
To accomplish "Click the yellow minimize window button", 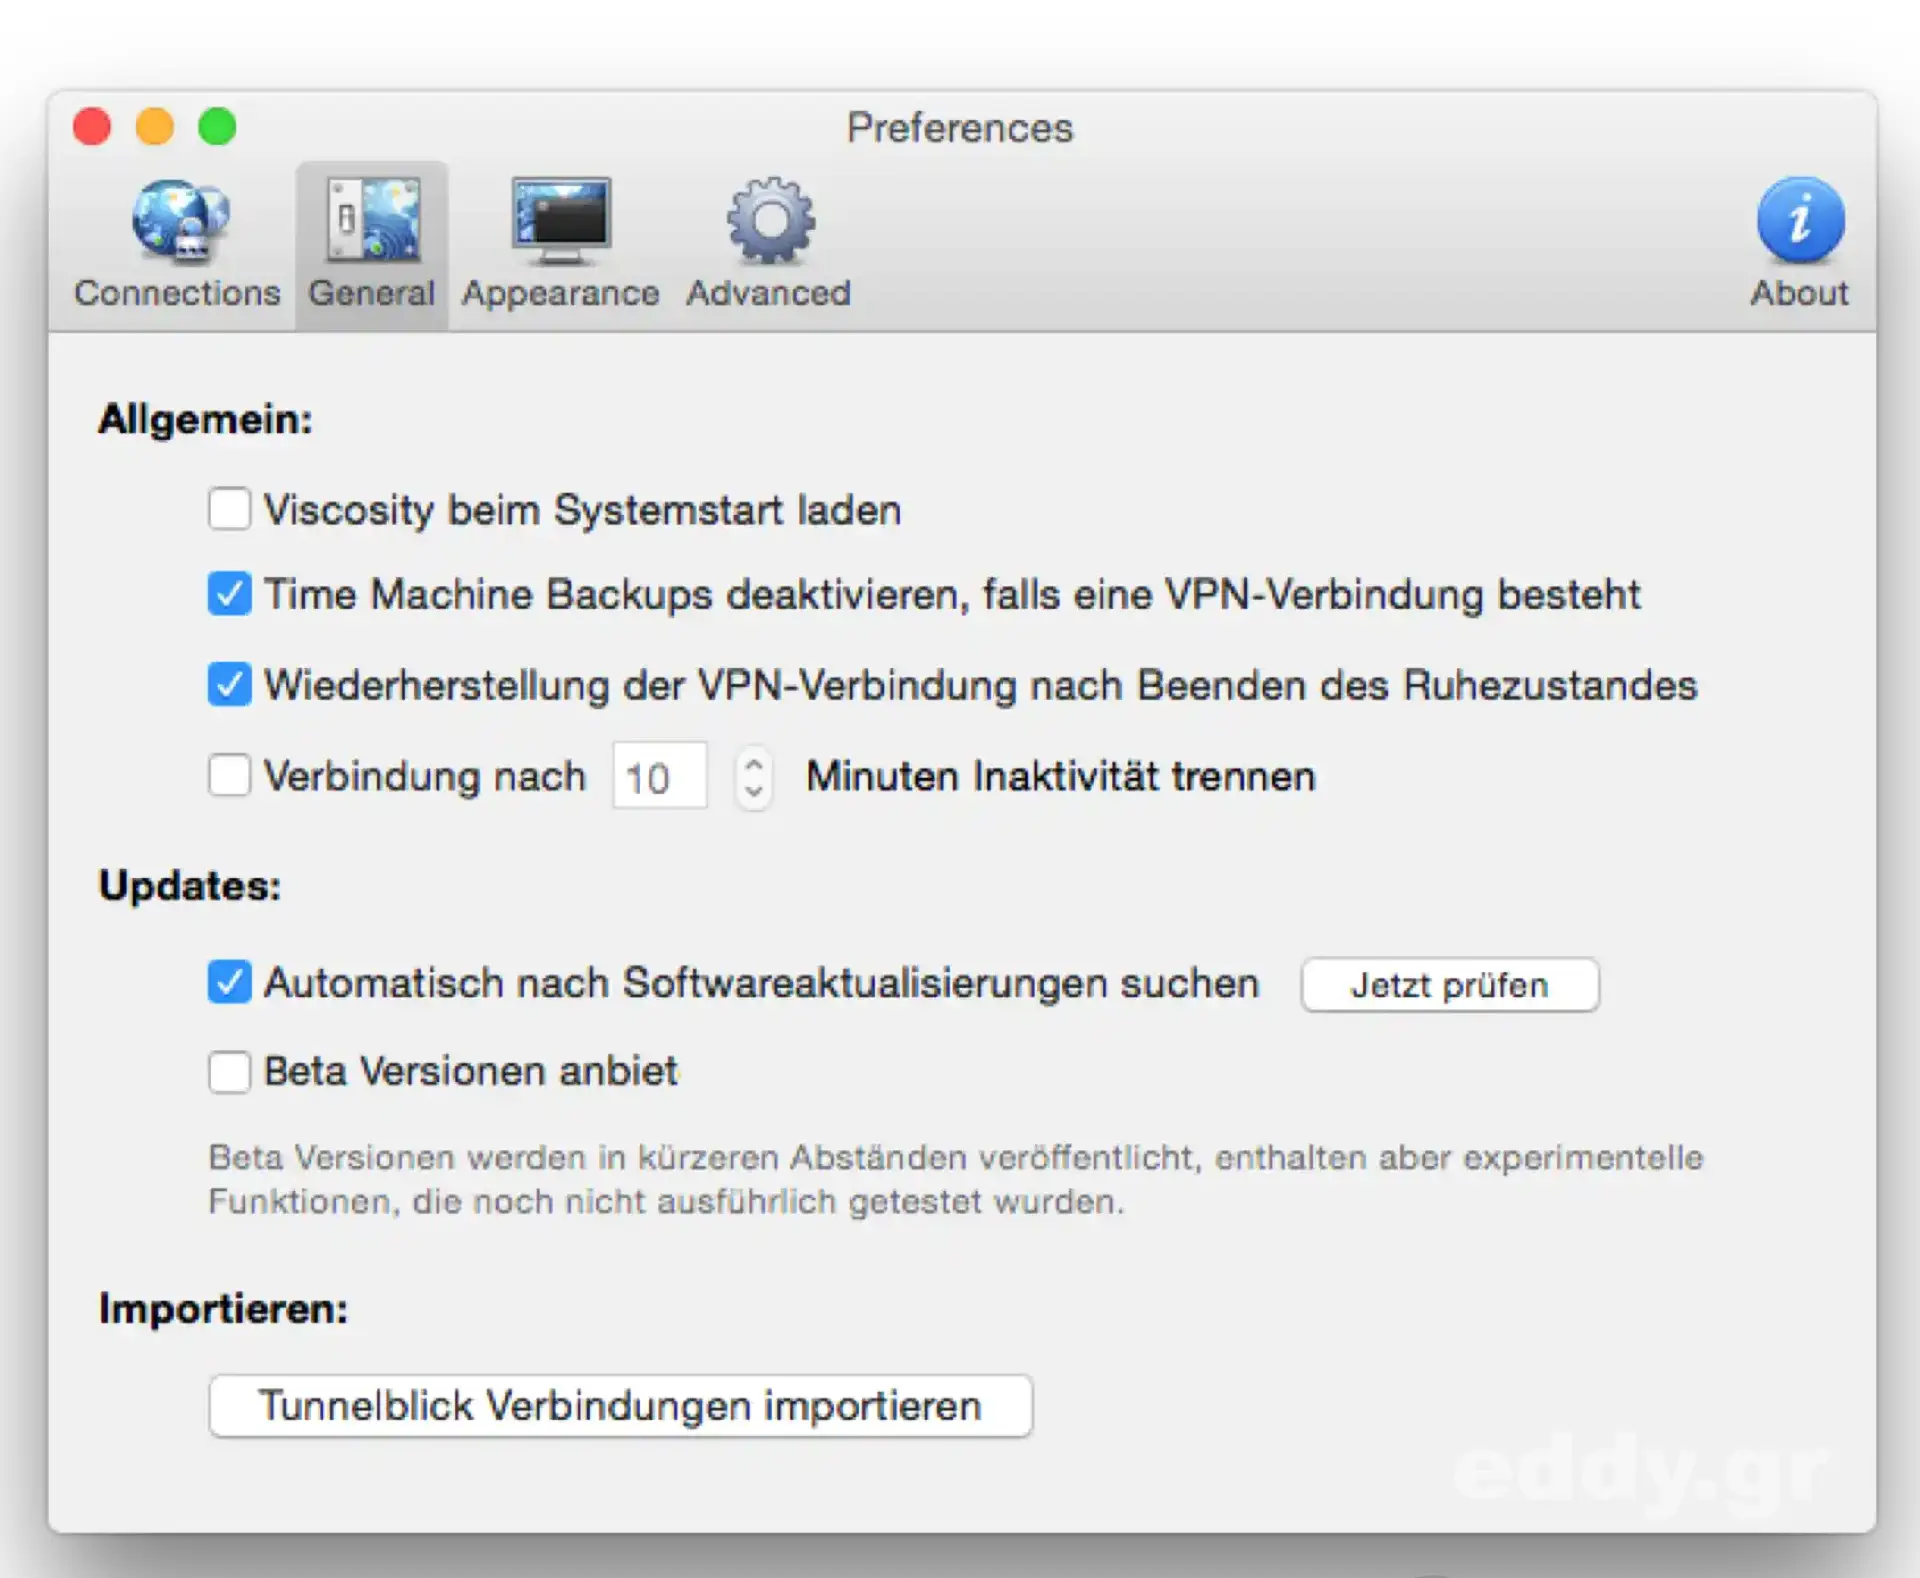I will click(x=155, y=127).
